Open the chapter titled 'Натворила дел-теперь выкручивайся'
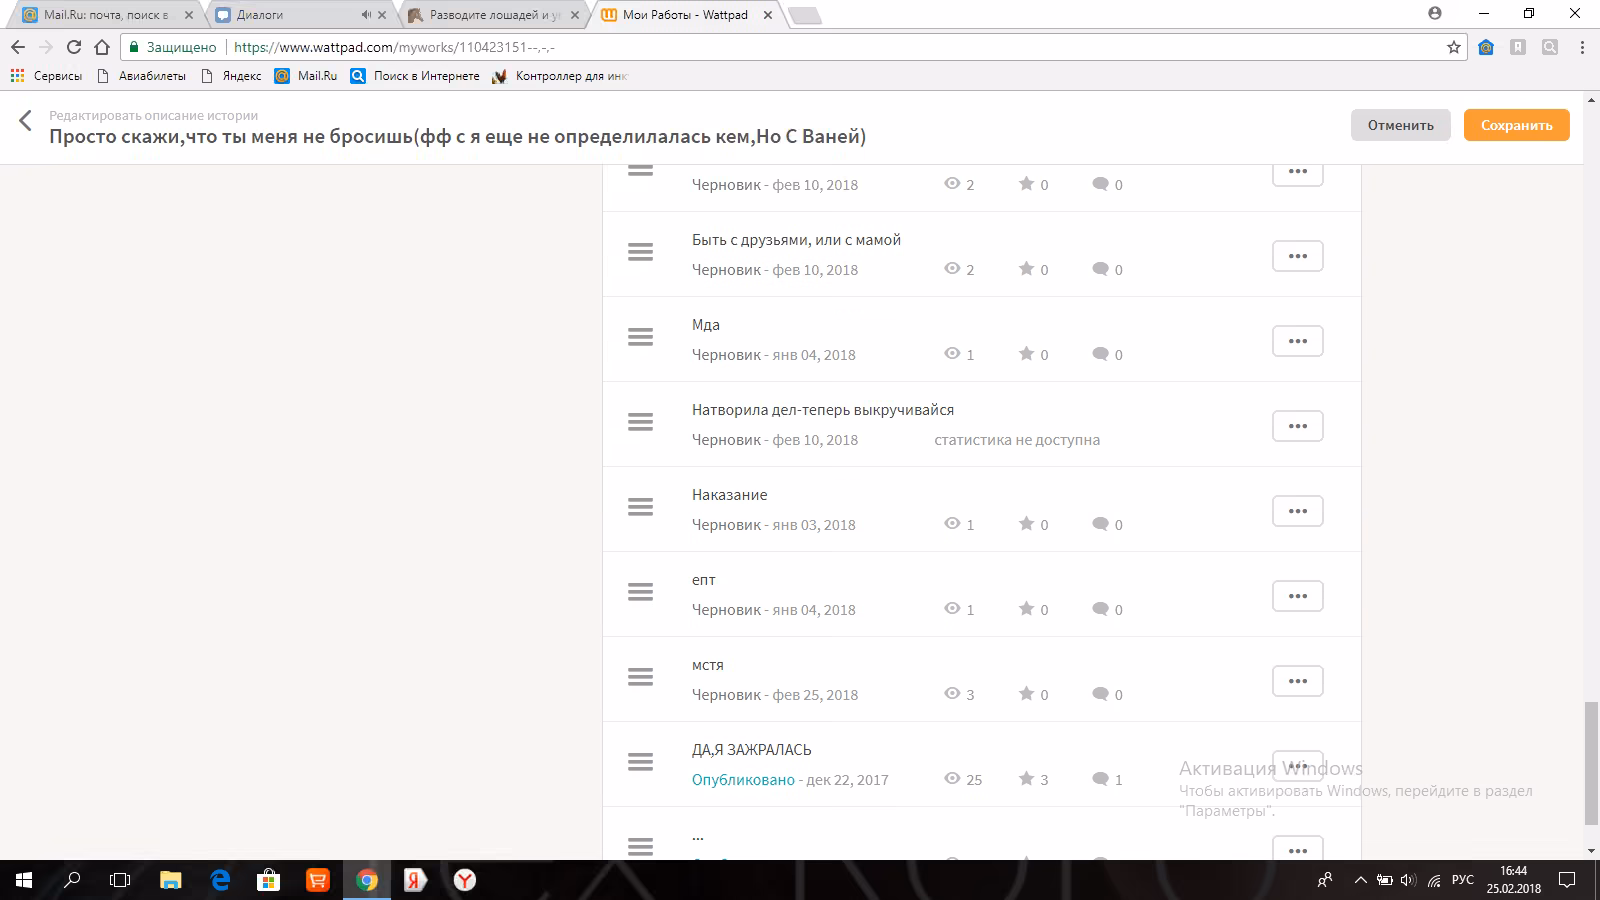 823,410
